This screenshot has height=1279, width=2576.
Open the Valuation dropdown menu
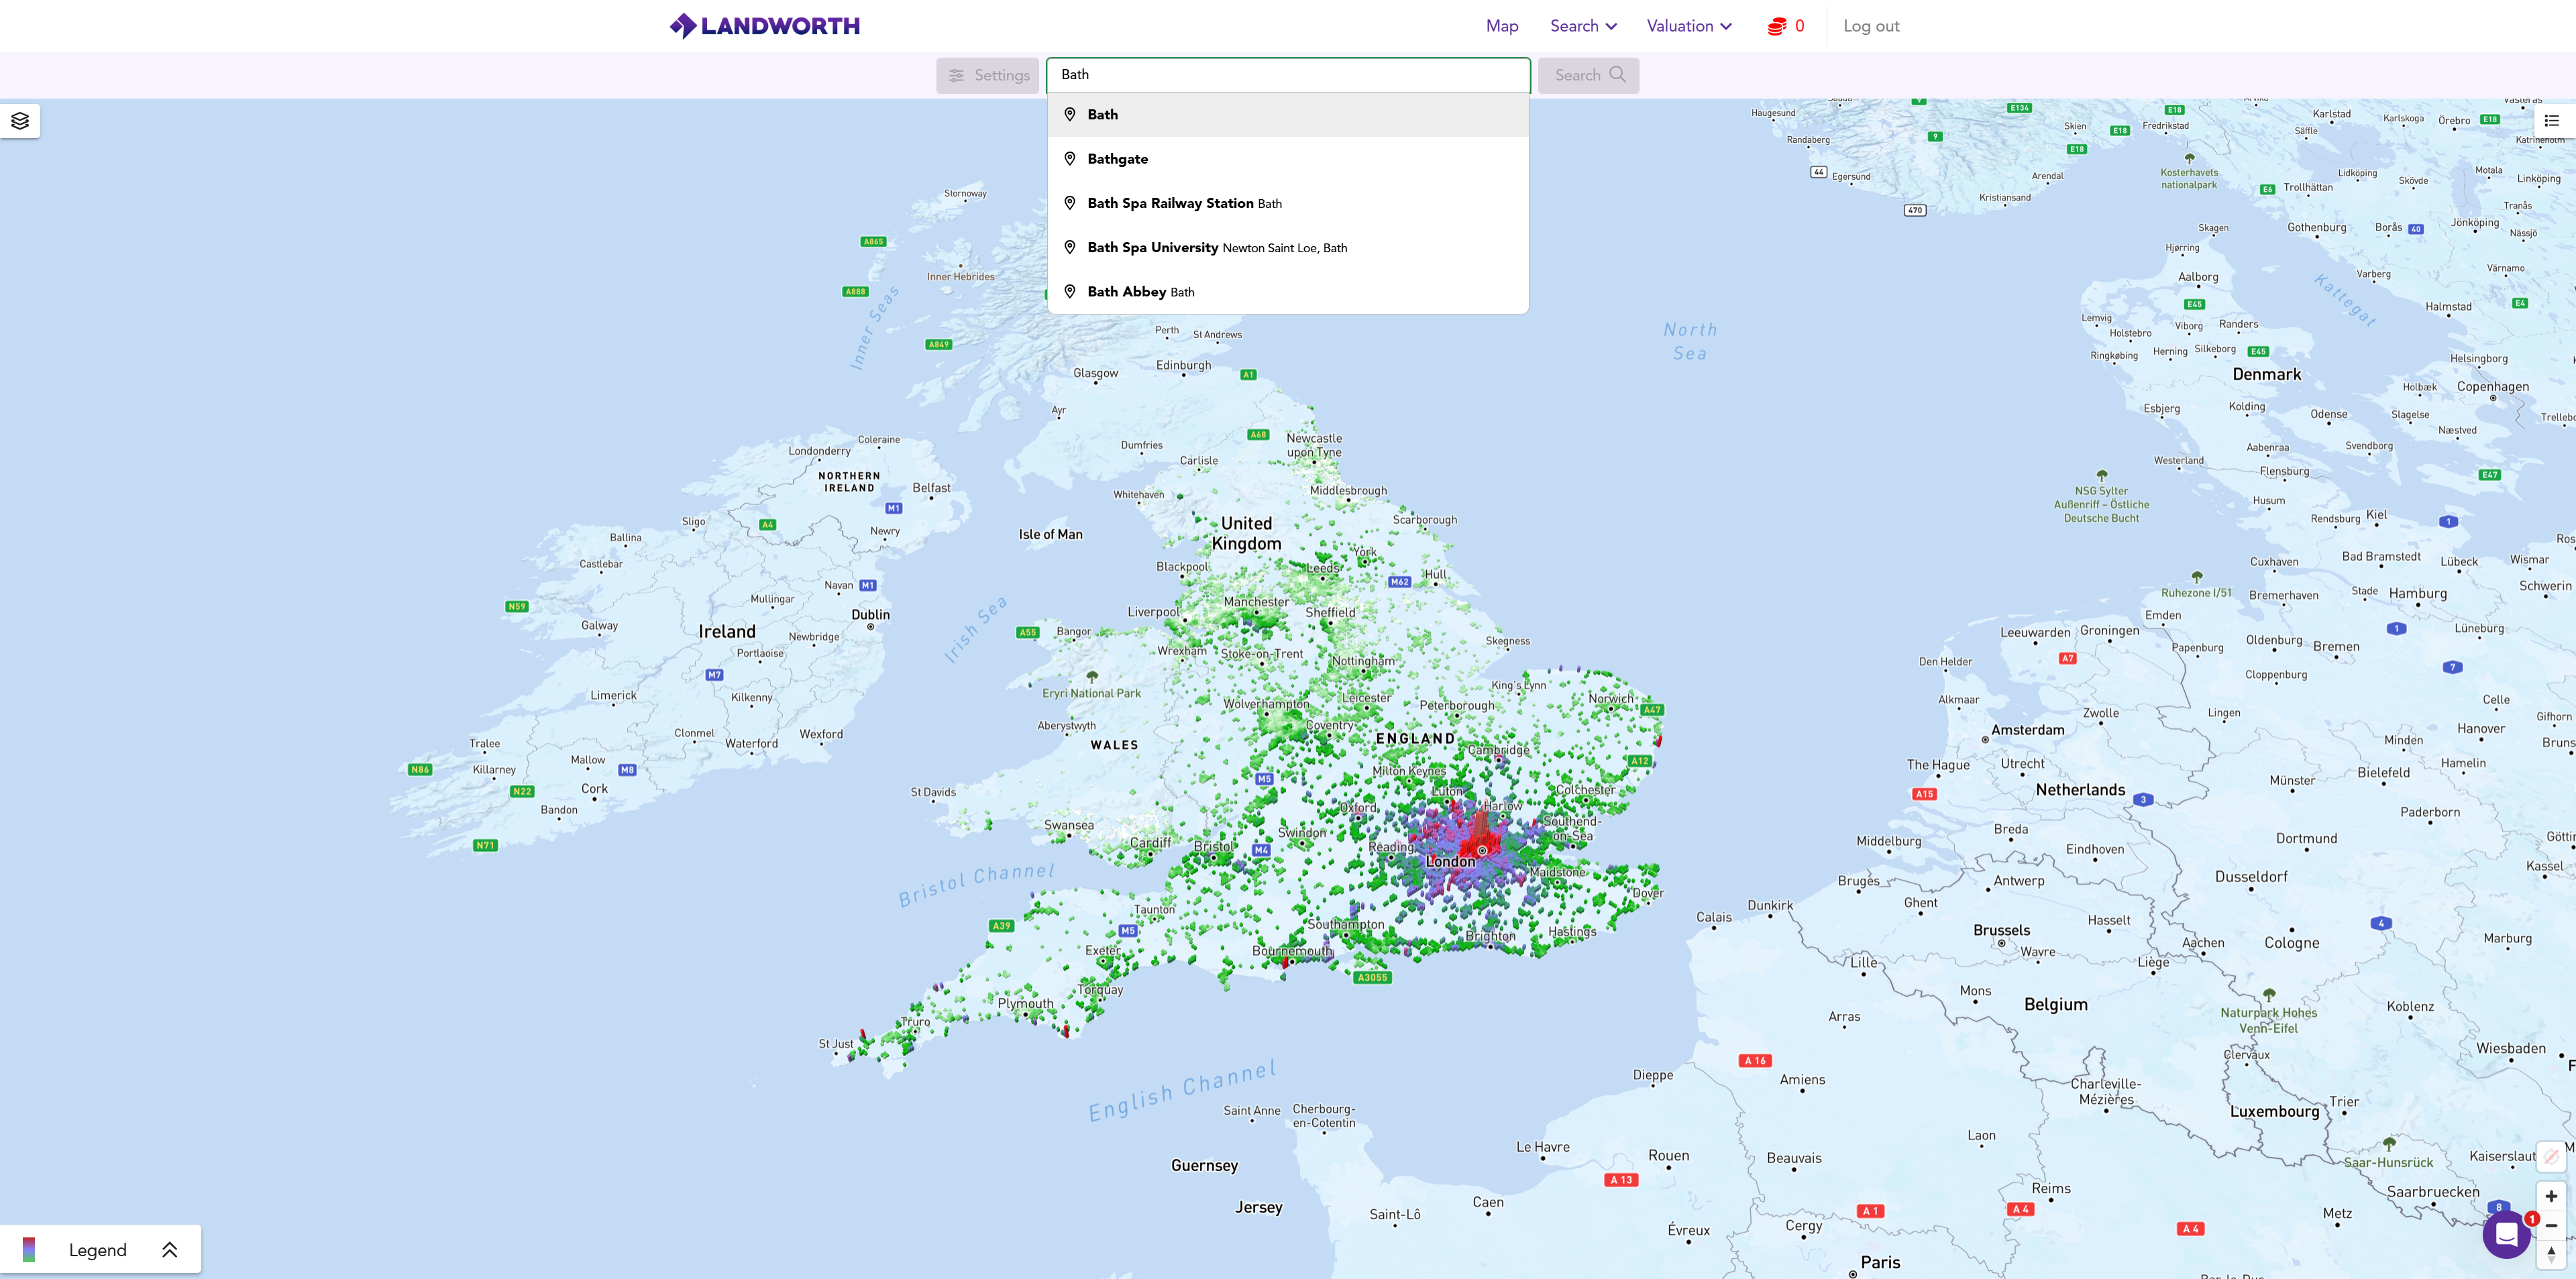tap(1689, 26)
